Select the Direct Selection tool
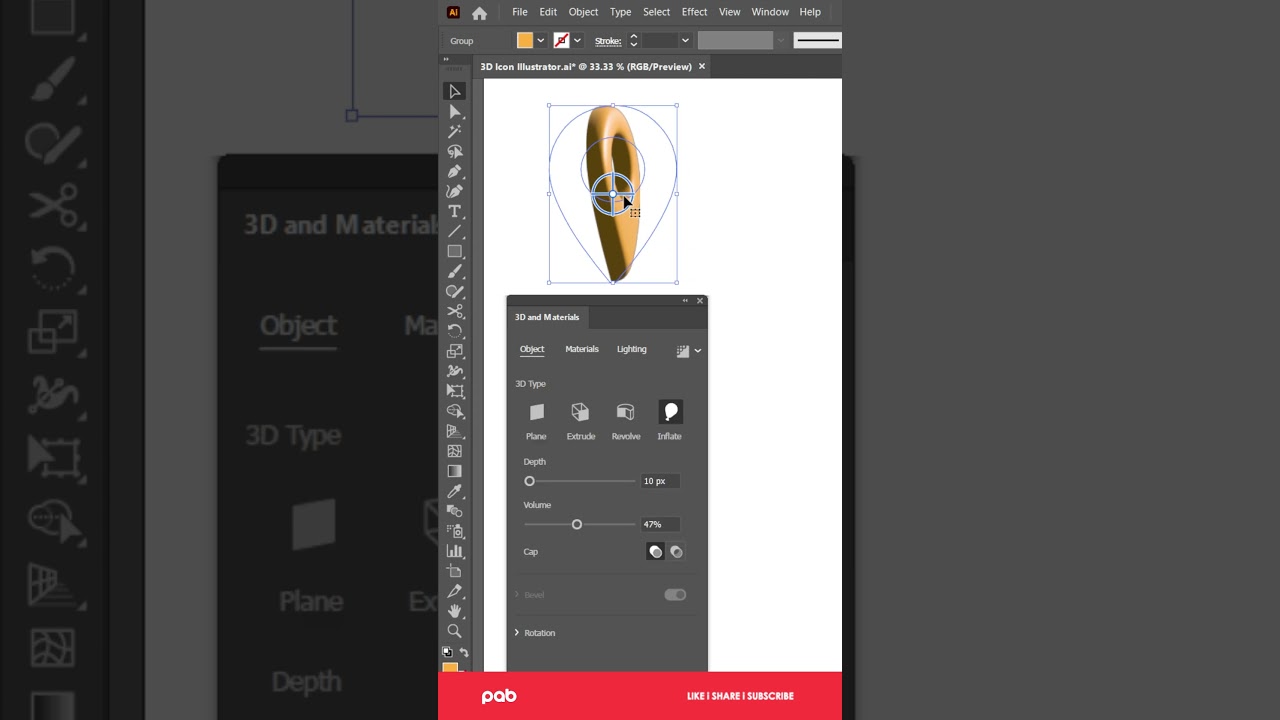 click(455, 111)
